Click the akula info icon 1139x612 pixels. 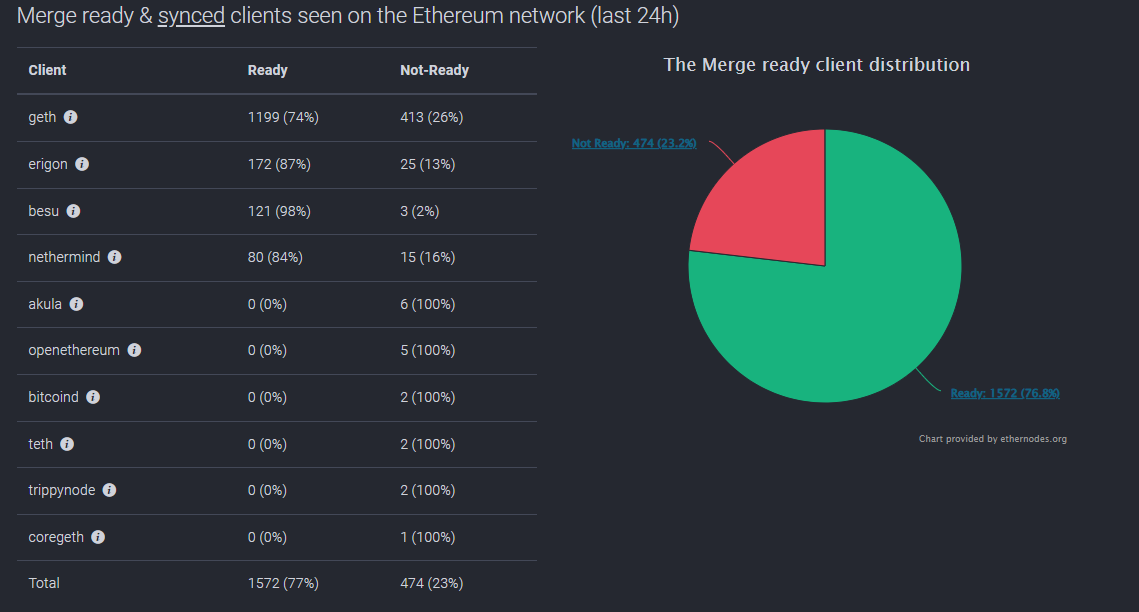[76, 304]
